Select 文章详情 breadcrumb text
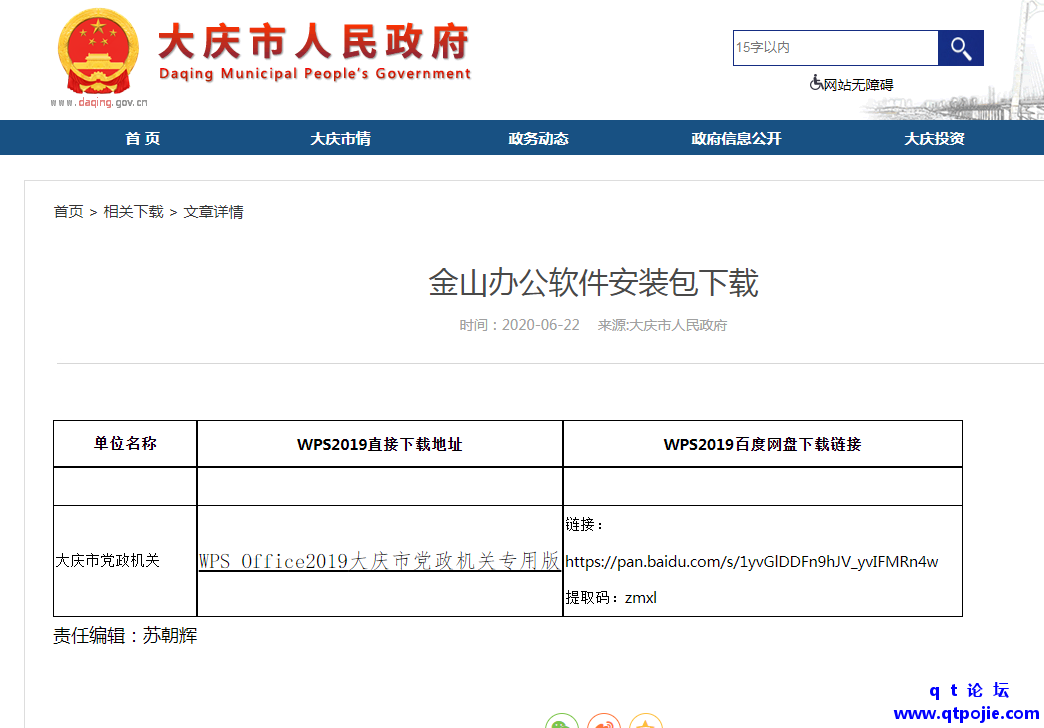This screenshot has height=728, width=1044. point(213,212)
